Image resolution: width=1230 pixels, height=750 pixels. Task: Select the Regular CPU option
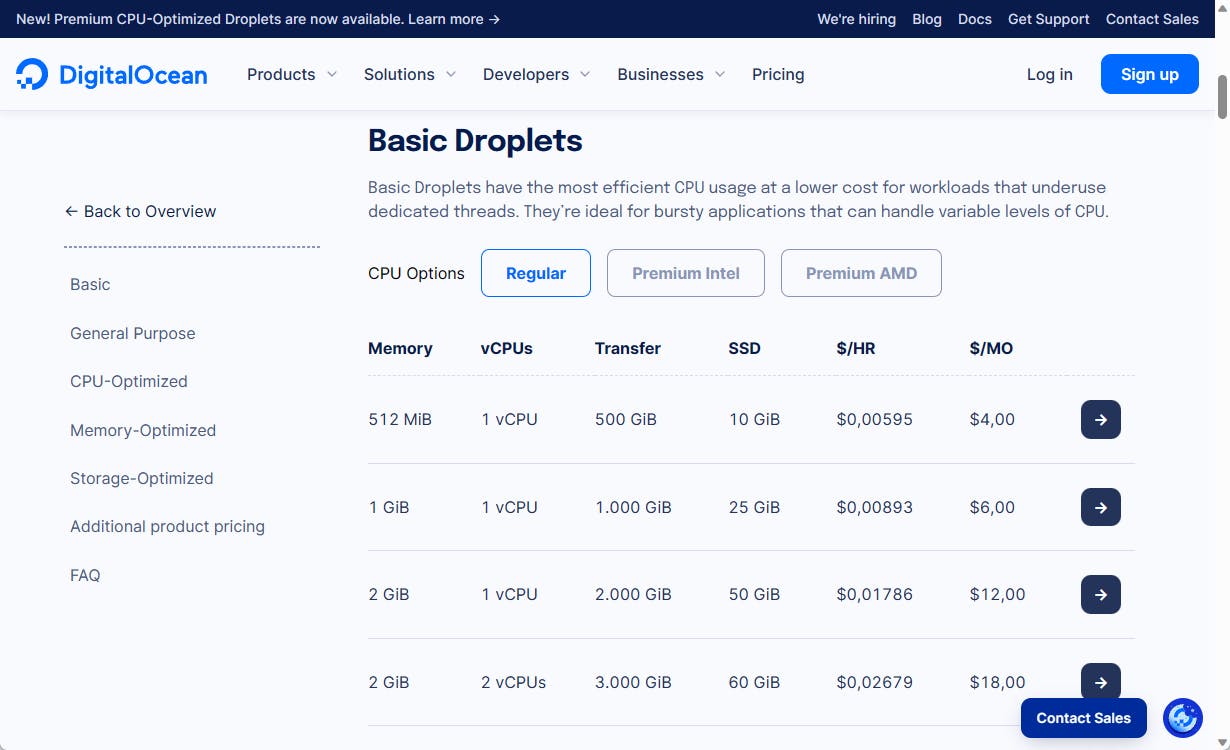[x=536, y=273]
